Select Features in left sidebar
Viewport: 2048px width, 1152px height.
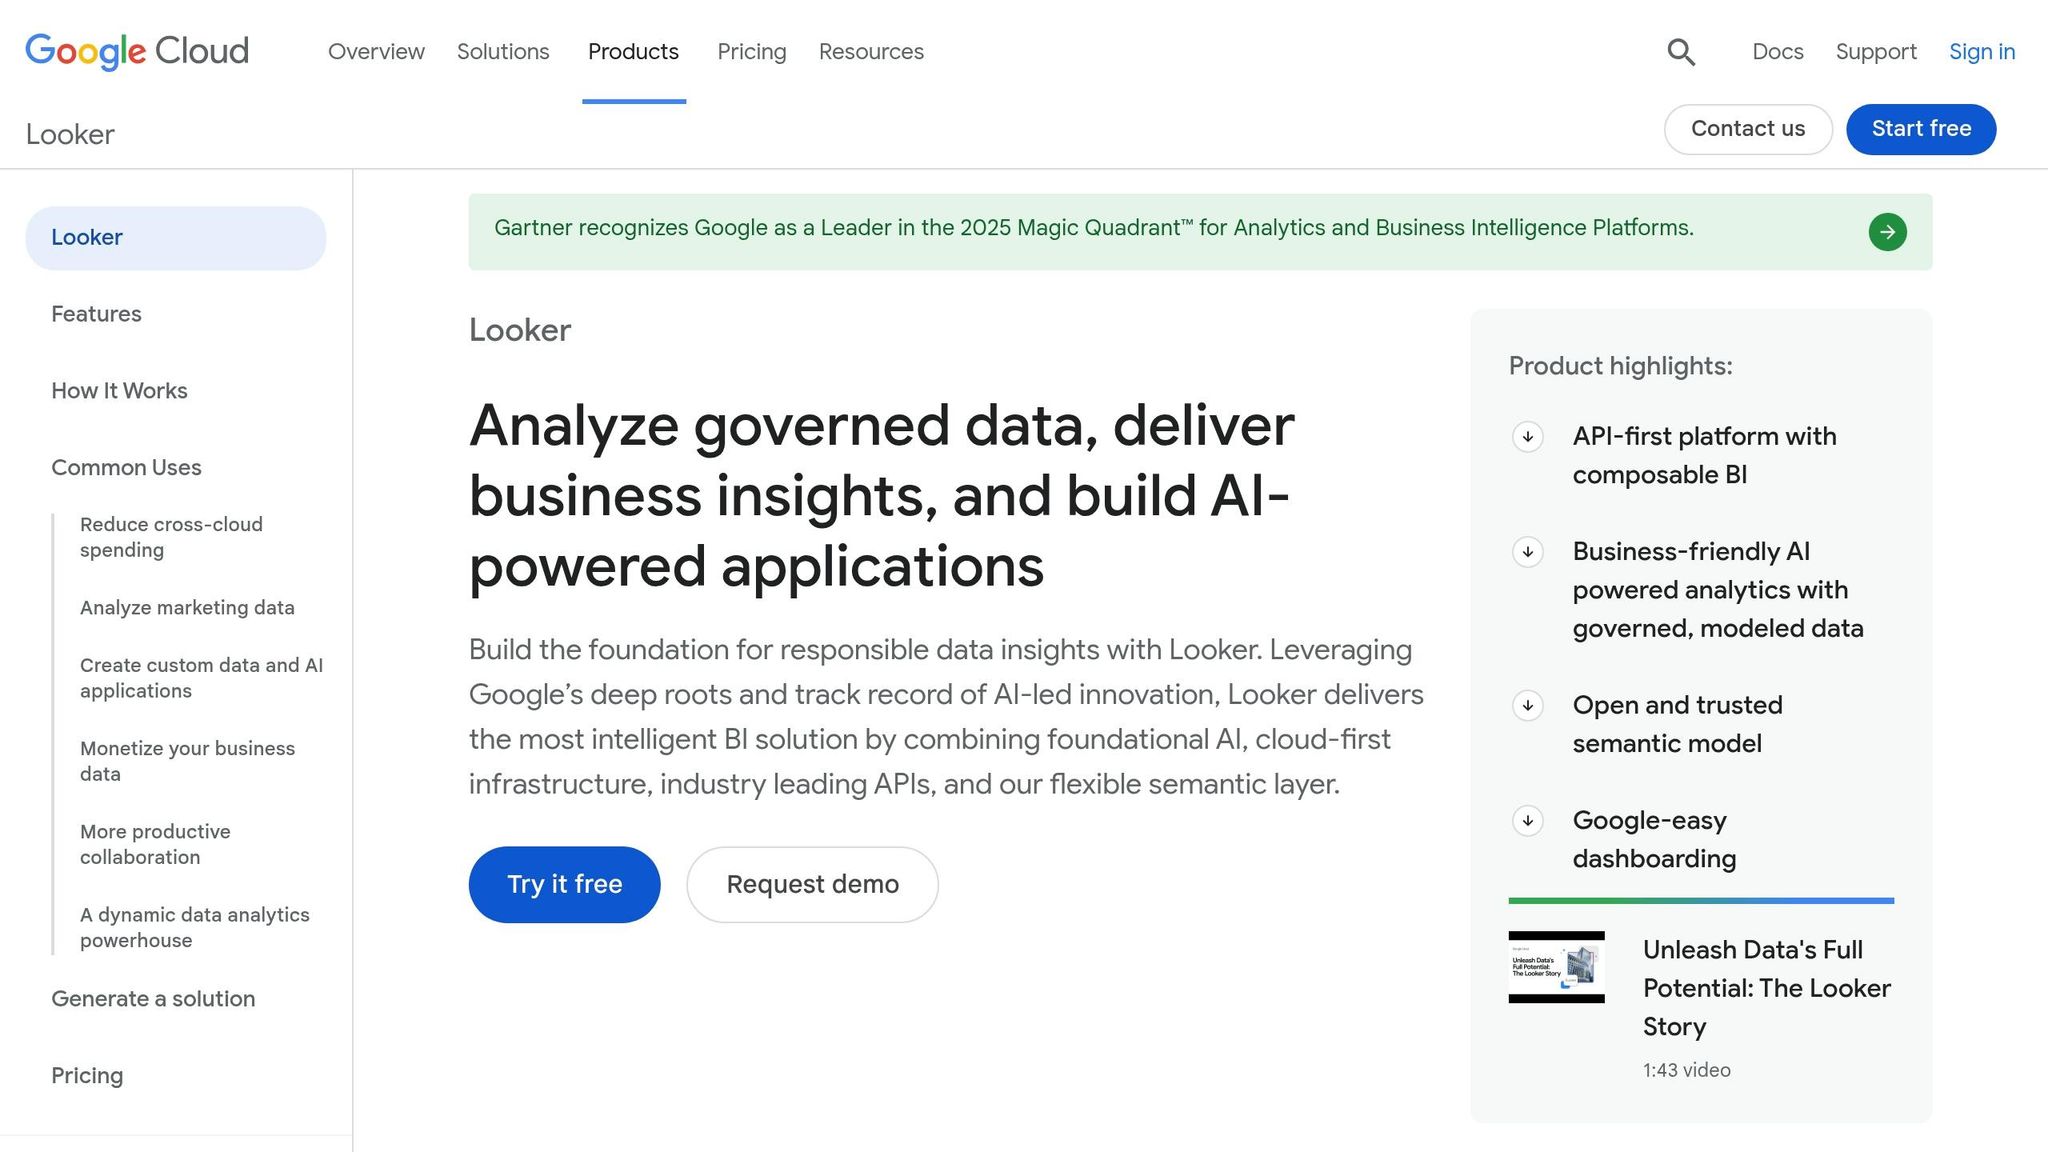[96, 314]
